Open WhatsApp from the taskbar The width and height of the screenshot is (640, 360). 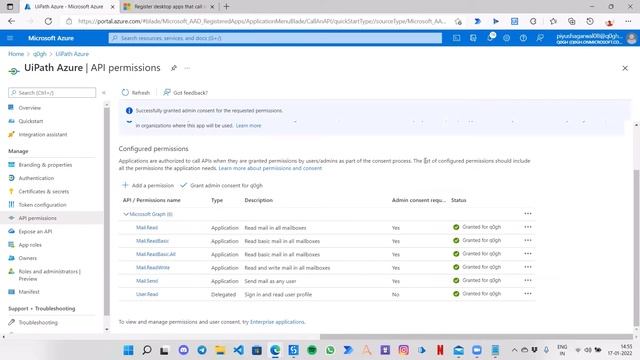pos(330,350)
